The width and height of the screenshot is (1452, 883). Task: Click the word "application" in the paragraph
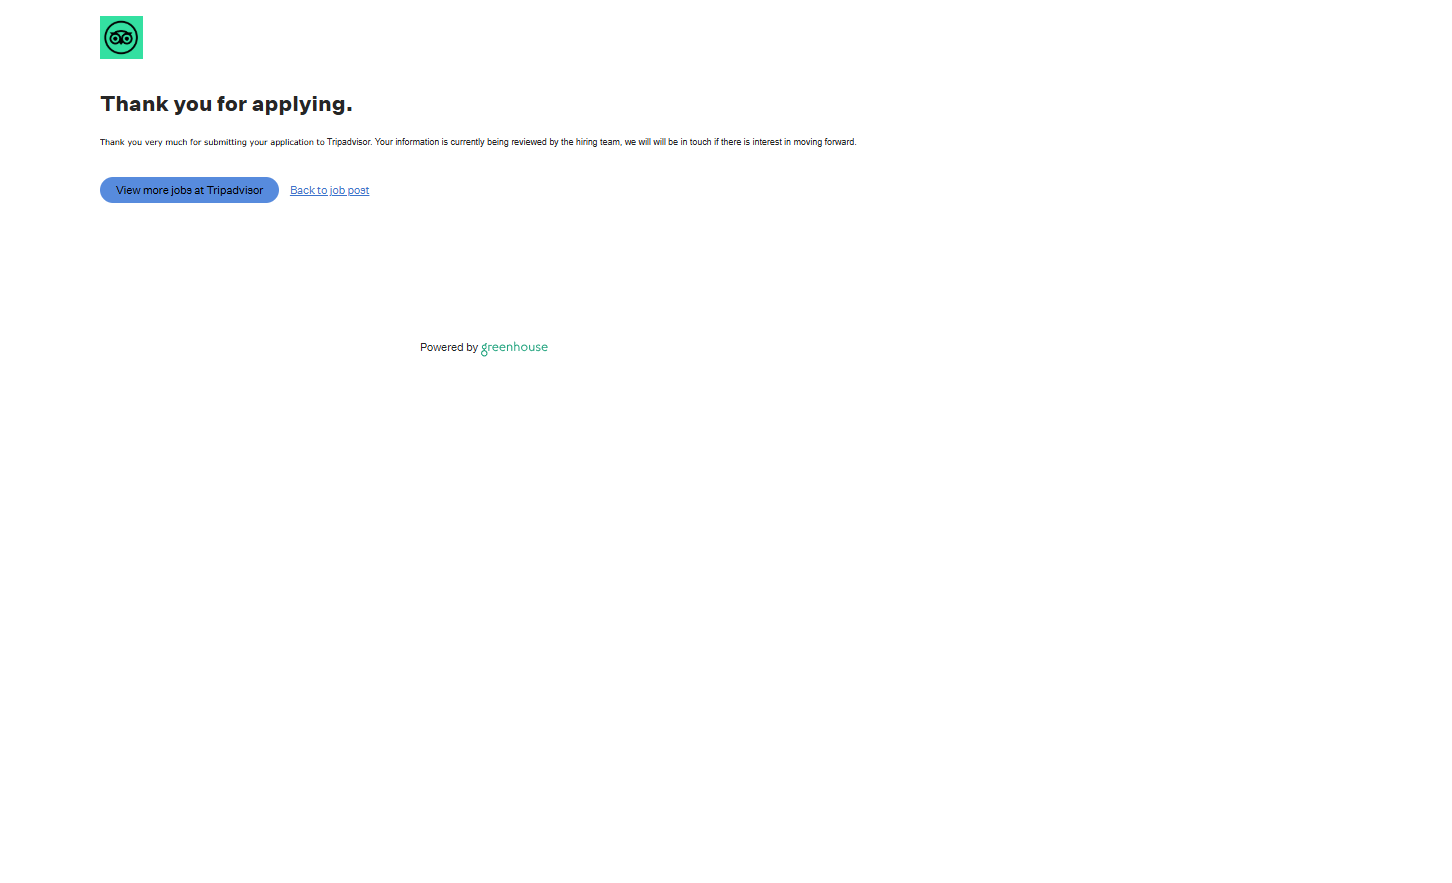[x=292, y=142]
